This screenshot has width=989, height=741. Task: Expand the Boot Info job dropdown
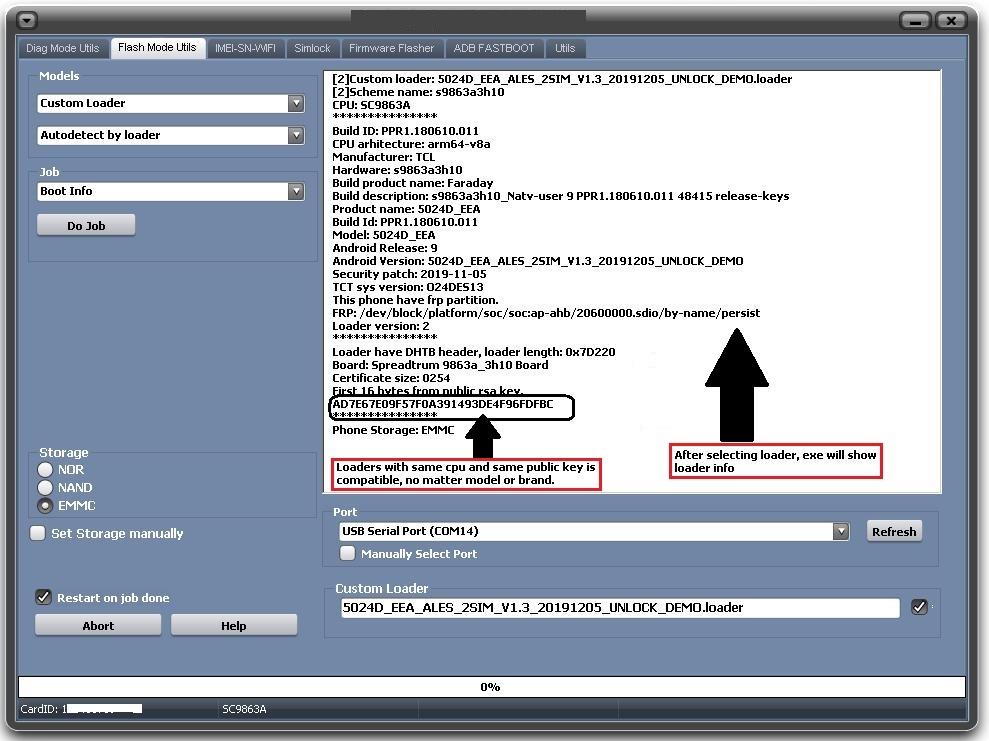(295, 191)
